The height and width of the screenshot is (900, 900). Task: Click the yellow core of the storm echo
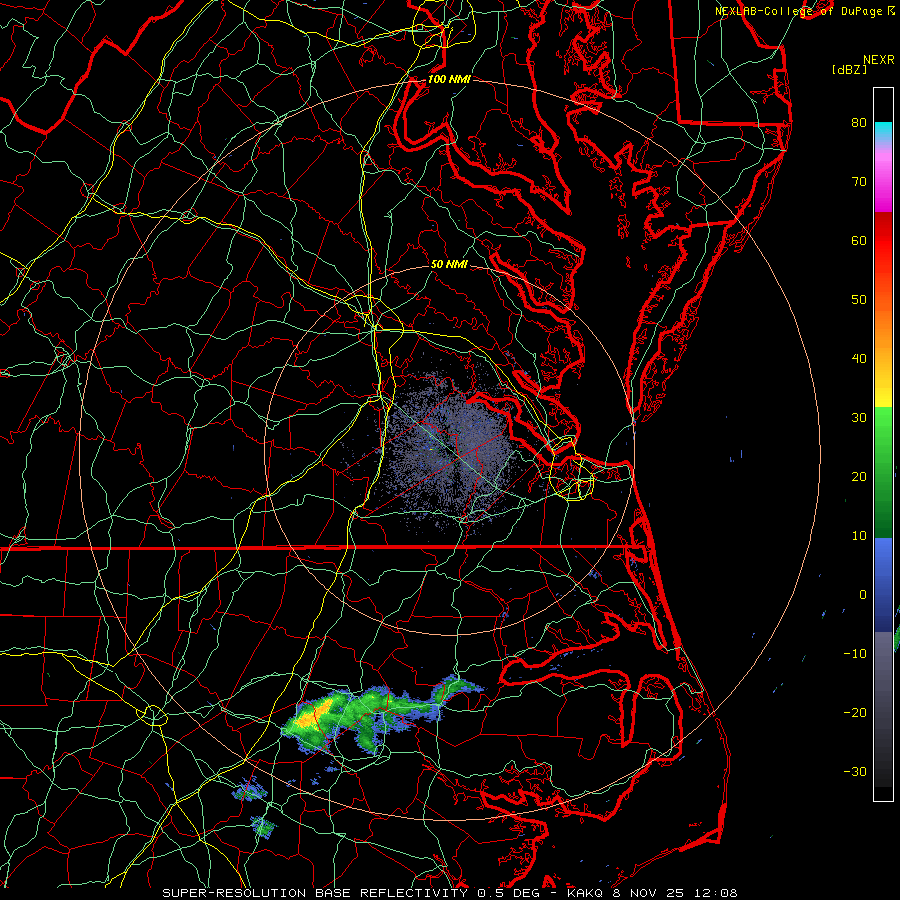[313, 712]
